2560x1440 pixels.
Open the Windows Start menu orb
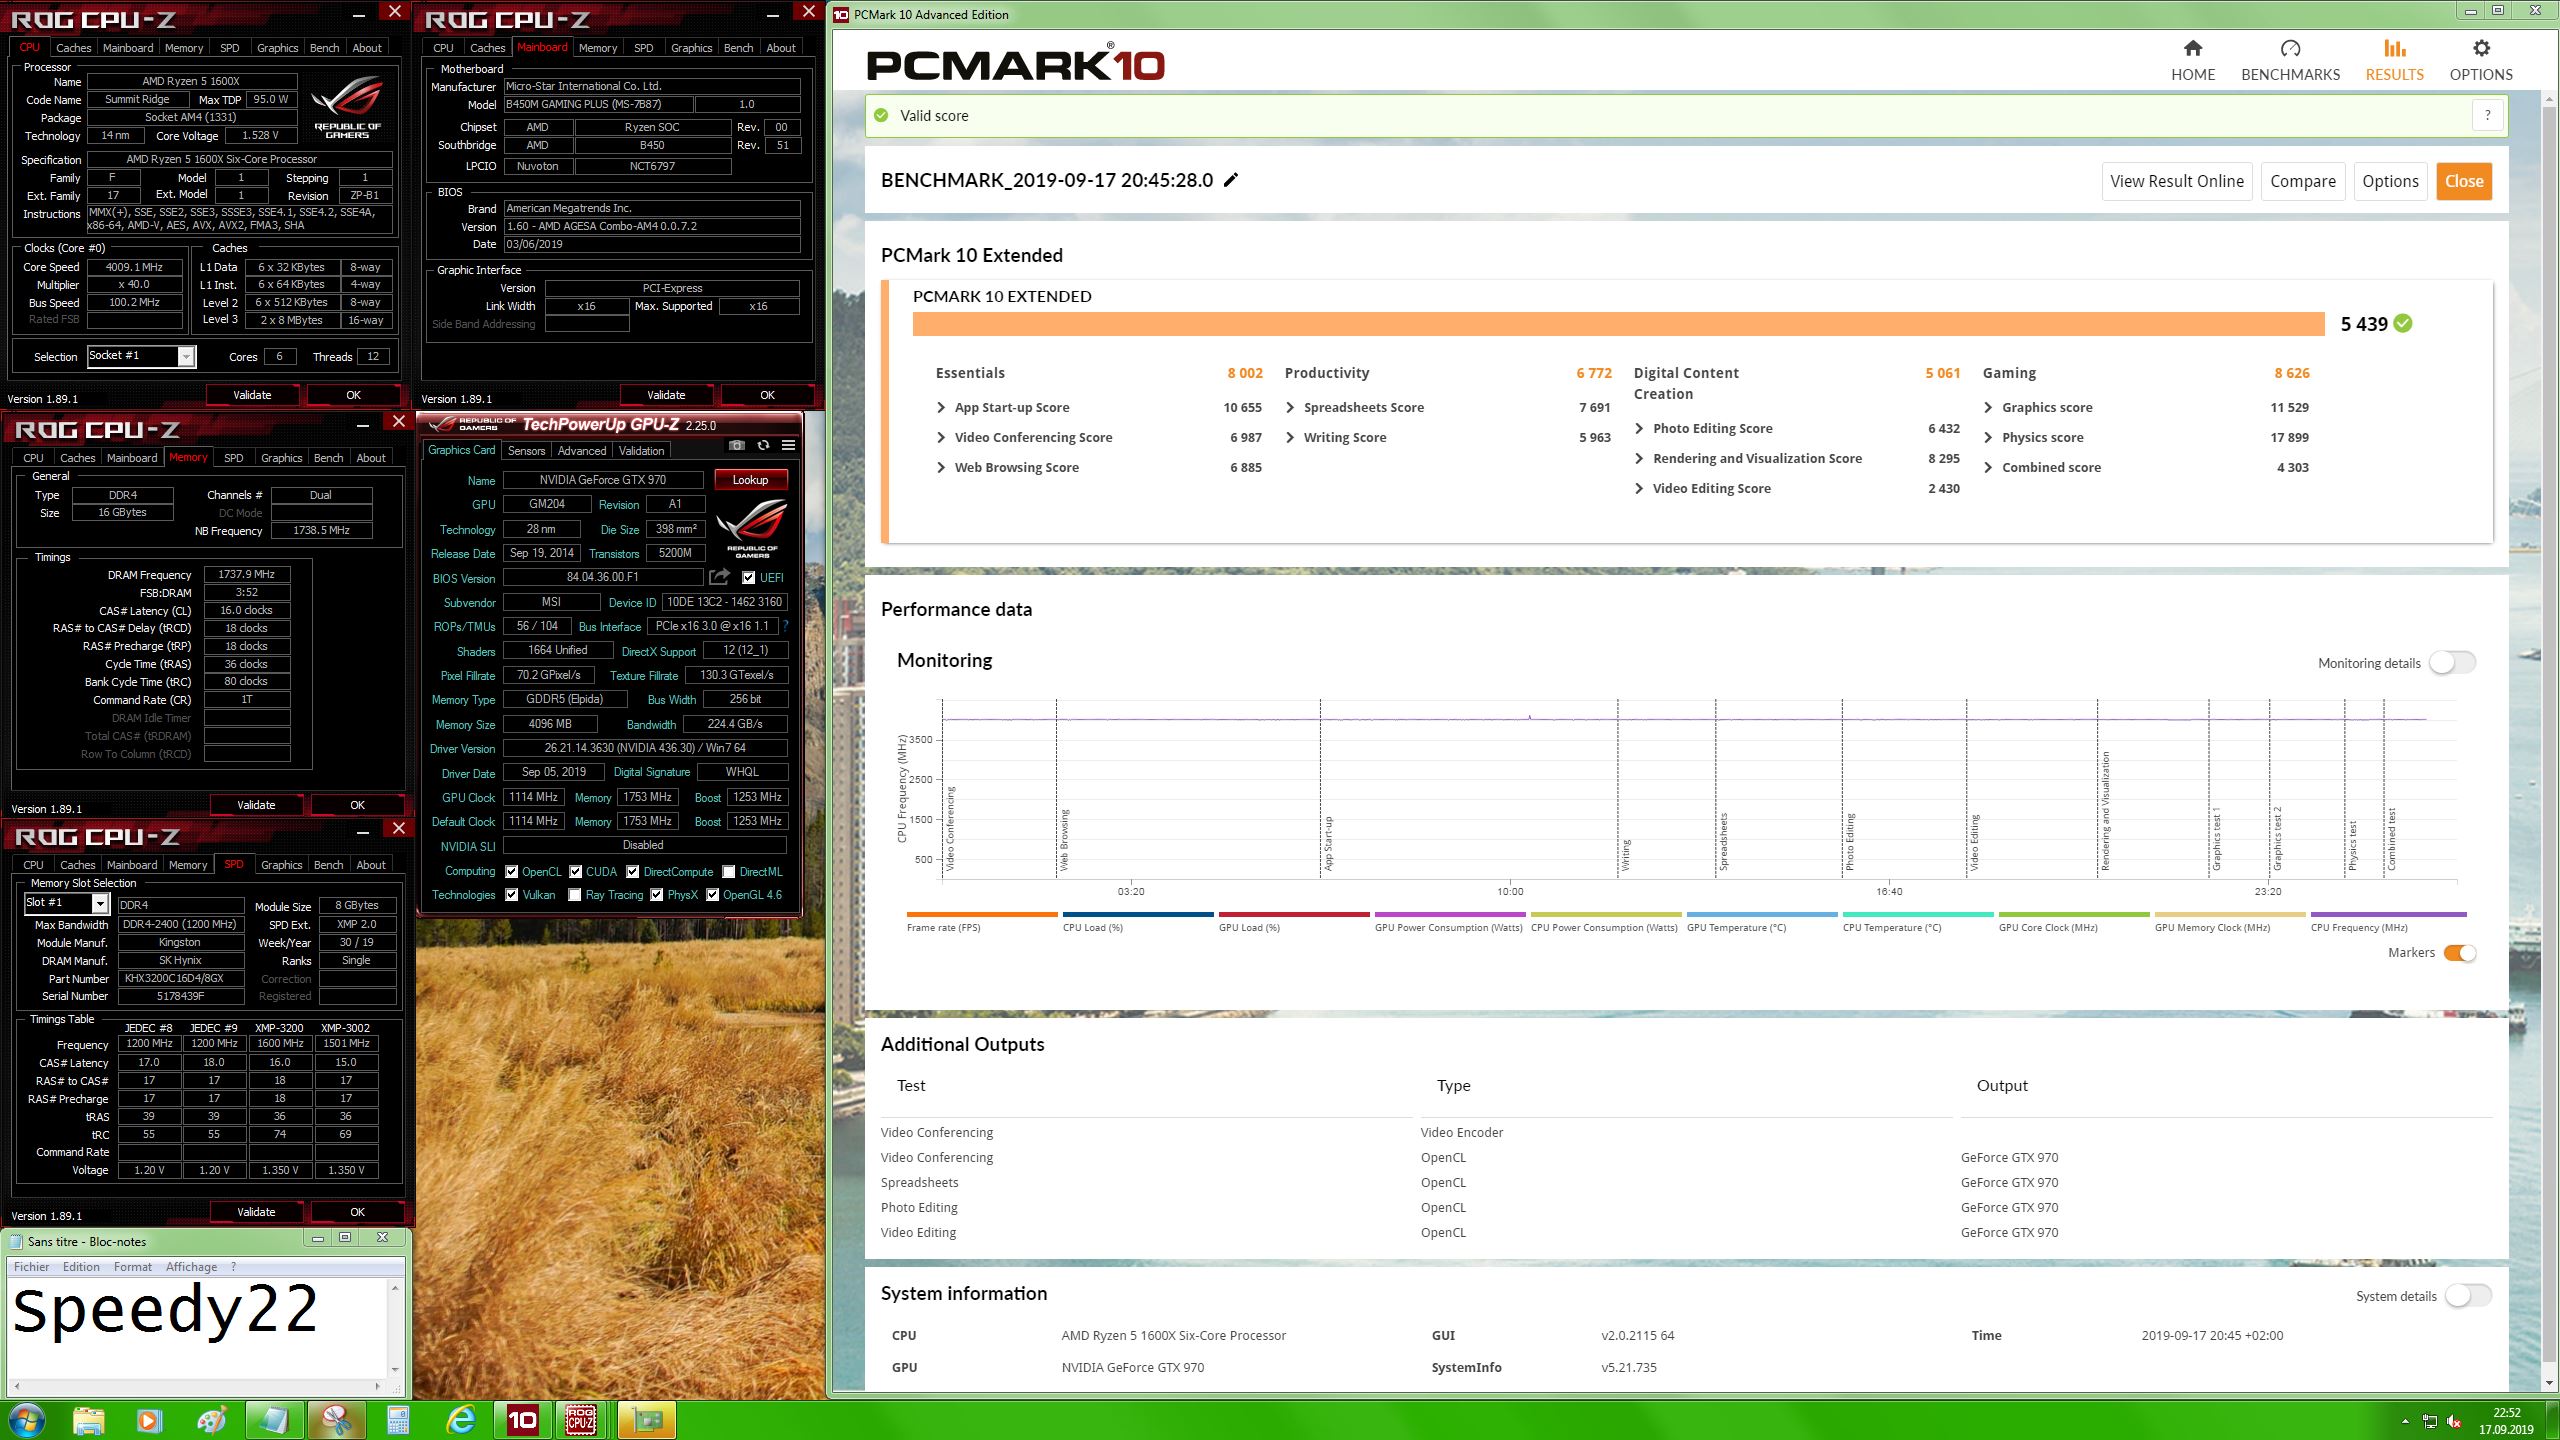[x=26, y=1420]
